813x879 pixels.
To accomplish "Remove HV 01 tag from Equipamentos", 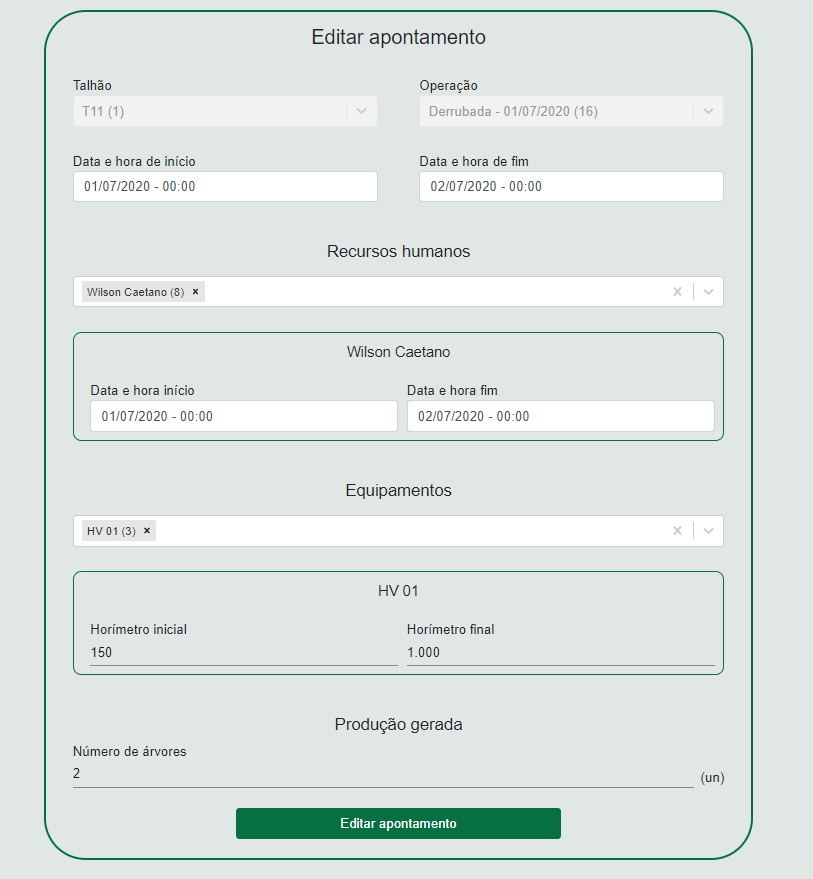I will [x=147, y=531].
